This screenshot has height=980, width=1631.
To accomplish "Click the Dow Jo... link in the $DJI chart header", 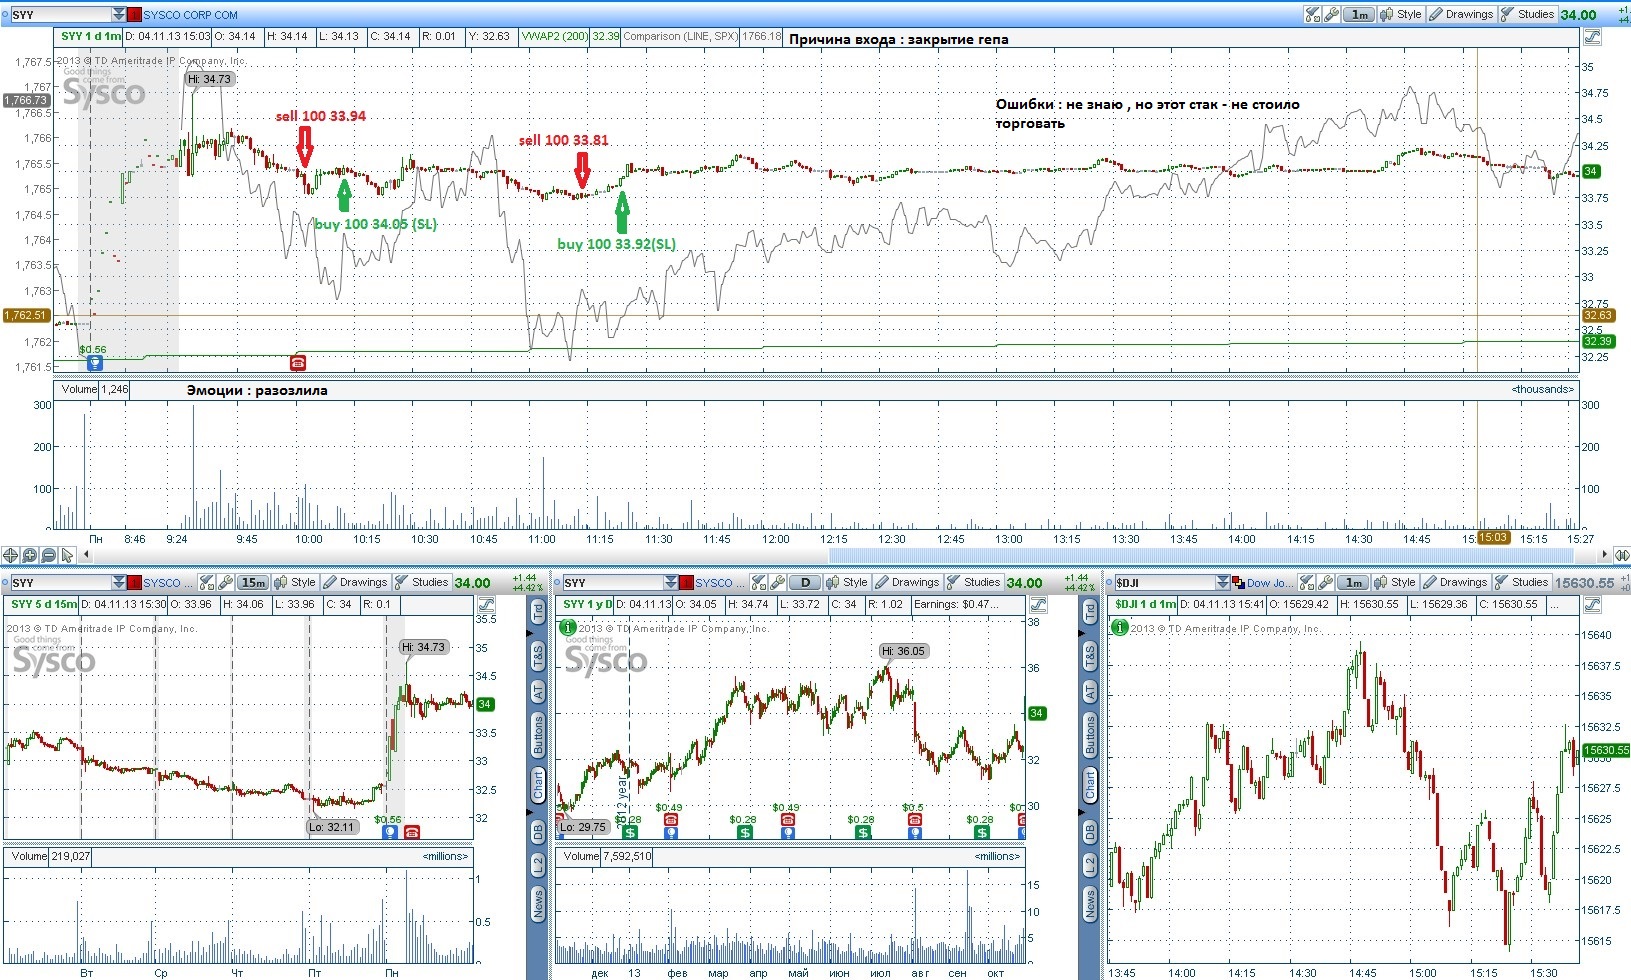I will [1269, 583].
